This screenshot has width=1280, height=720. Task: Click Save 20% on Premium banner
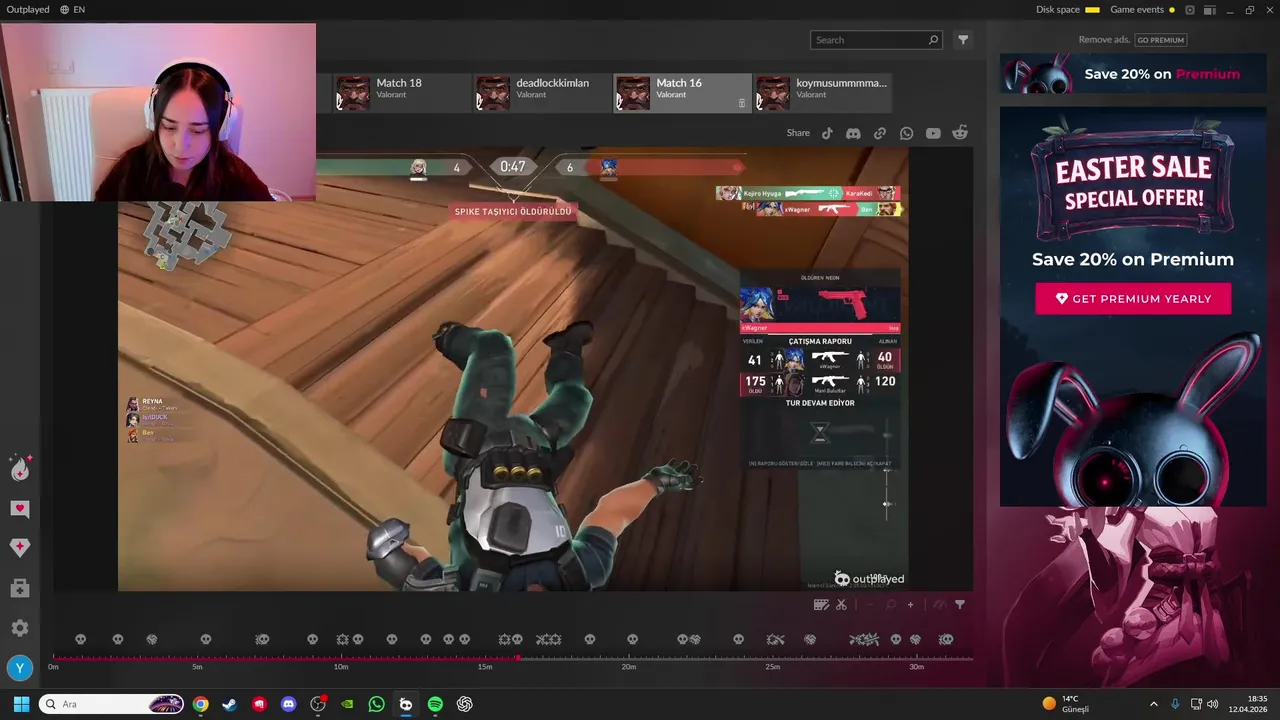tap(1134, 74)
